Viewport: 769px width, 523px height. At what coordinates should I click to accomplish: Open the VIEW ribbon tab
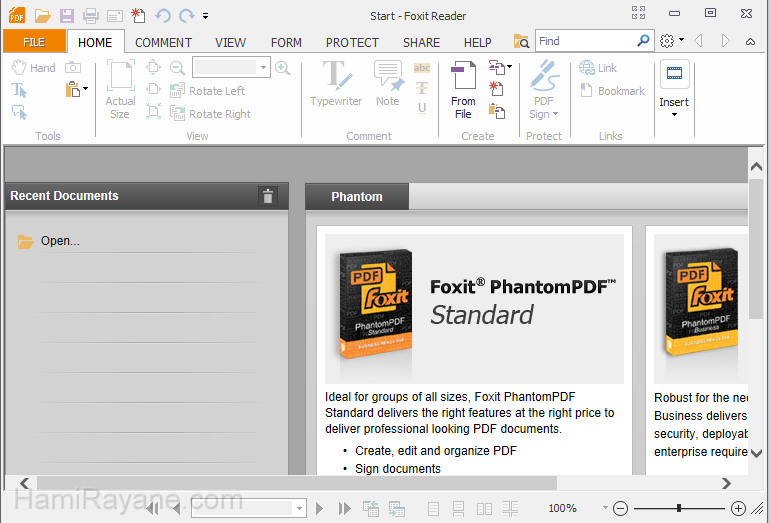(231, 43)
